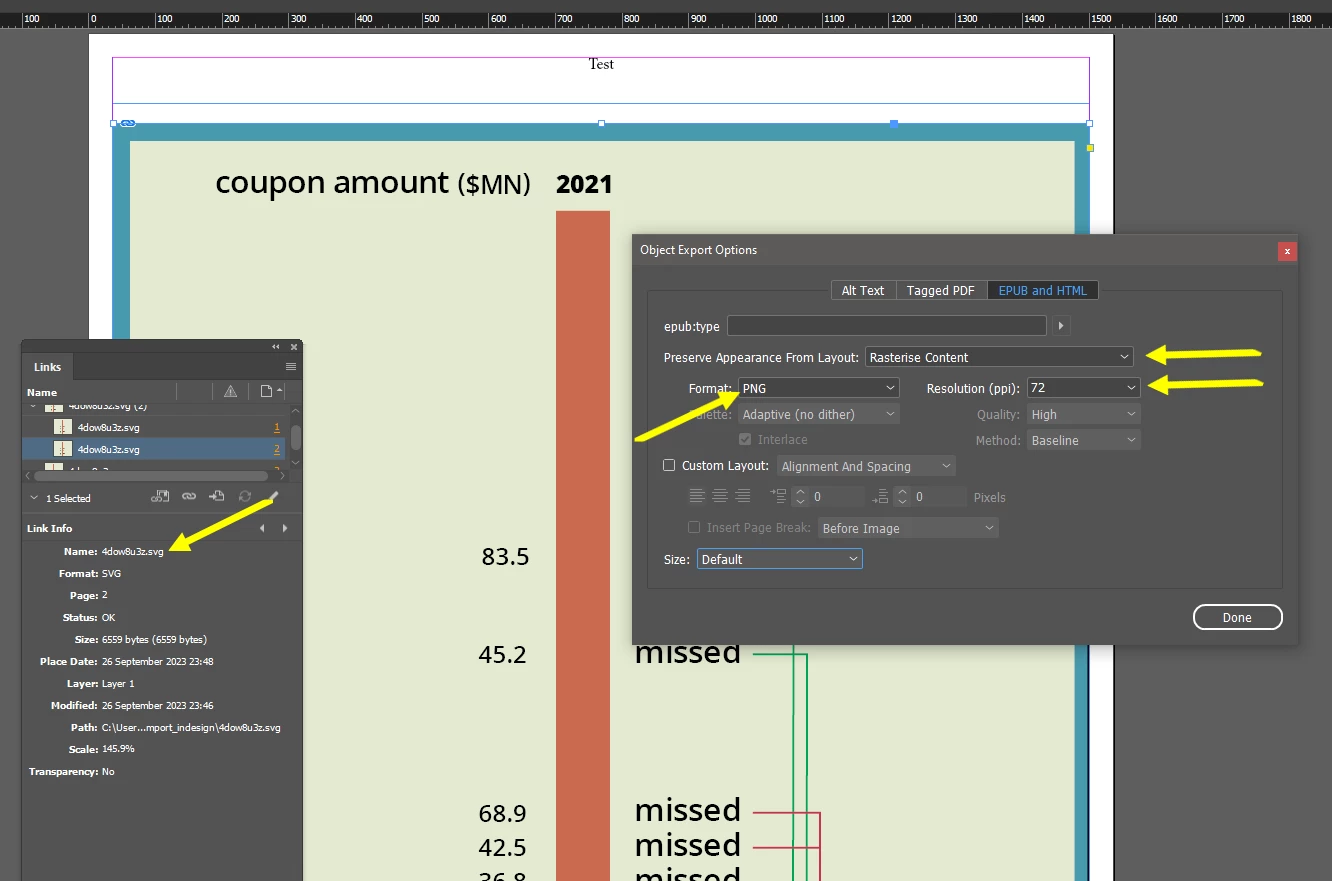Open the Before Image dropdown
This screenshot has height=881, width=1332.
tap(908, 528)
